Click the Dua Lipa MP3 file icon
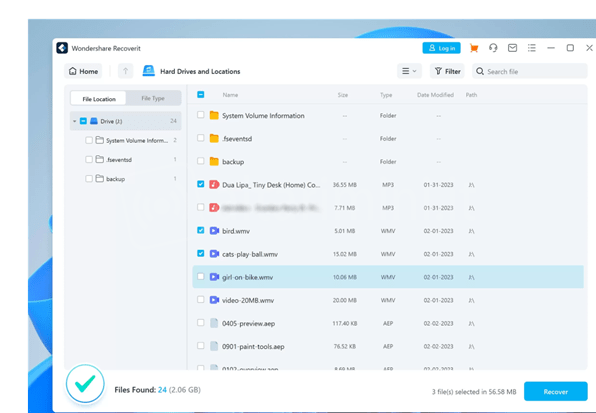The width and height of the screenshot is (596, 413). coord(214,185)
